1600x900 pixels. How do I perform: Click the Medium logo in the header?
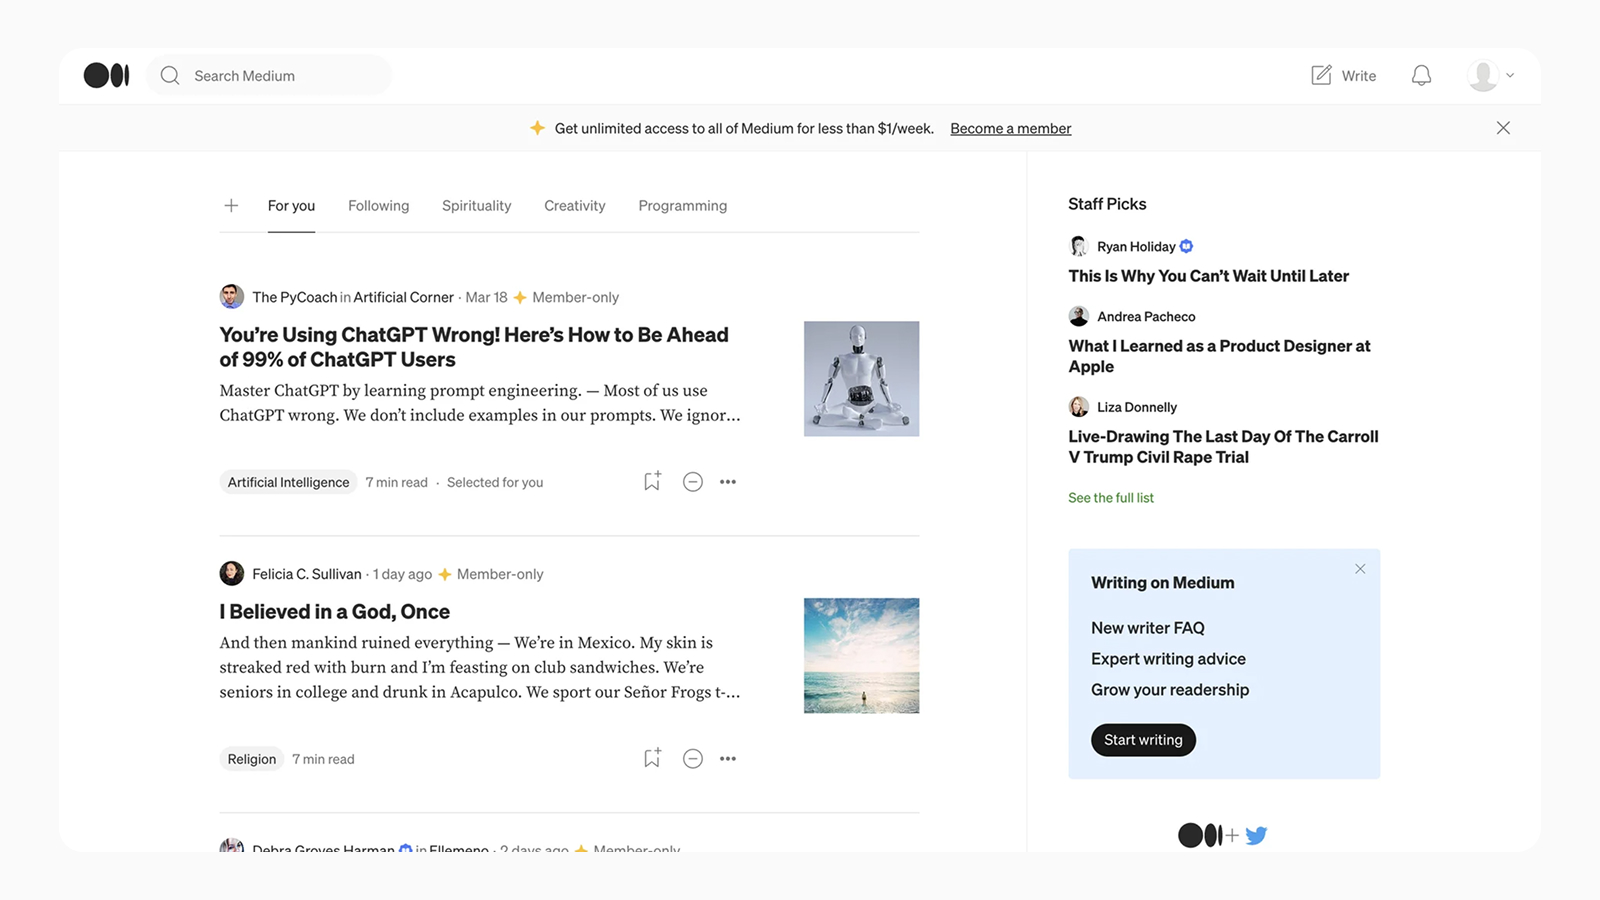106,74
